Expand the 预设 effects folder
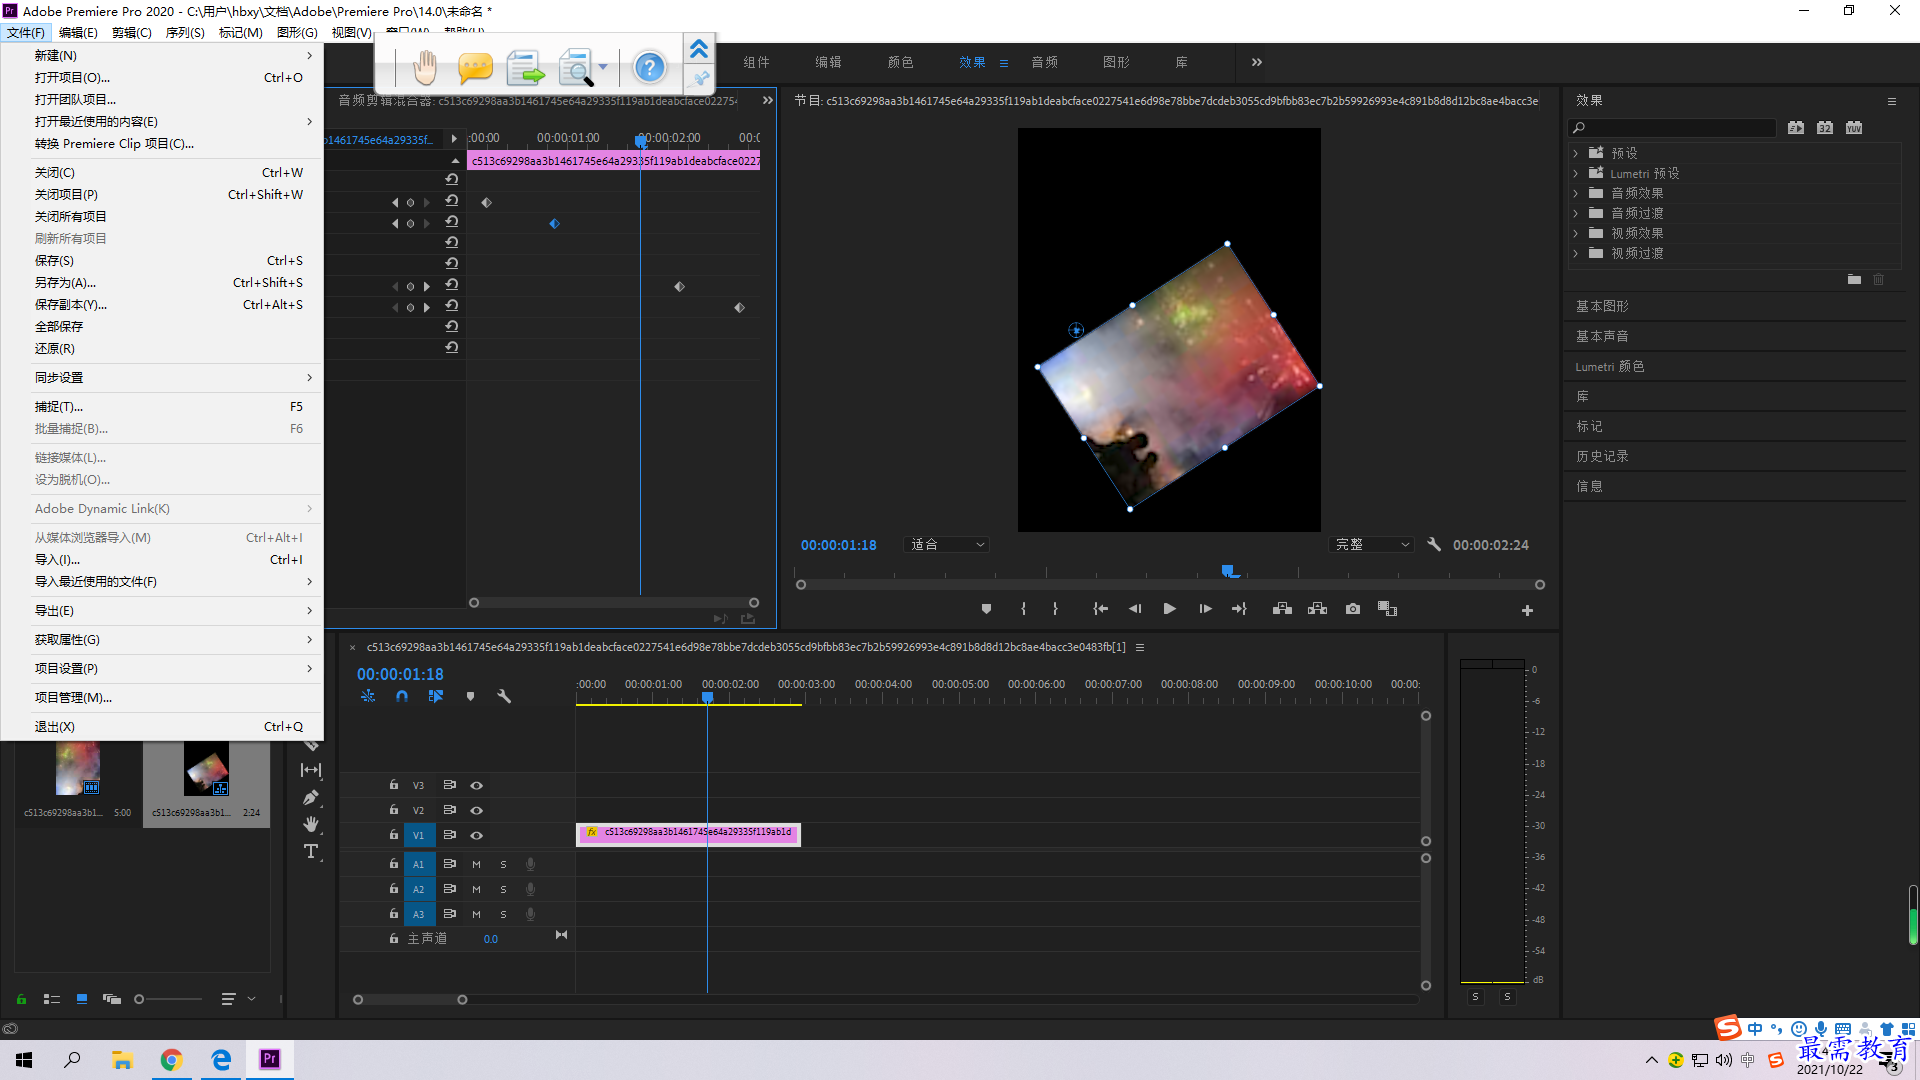Viewport: 1920px width, 1080px height. tap(1575, 153)
